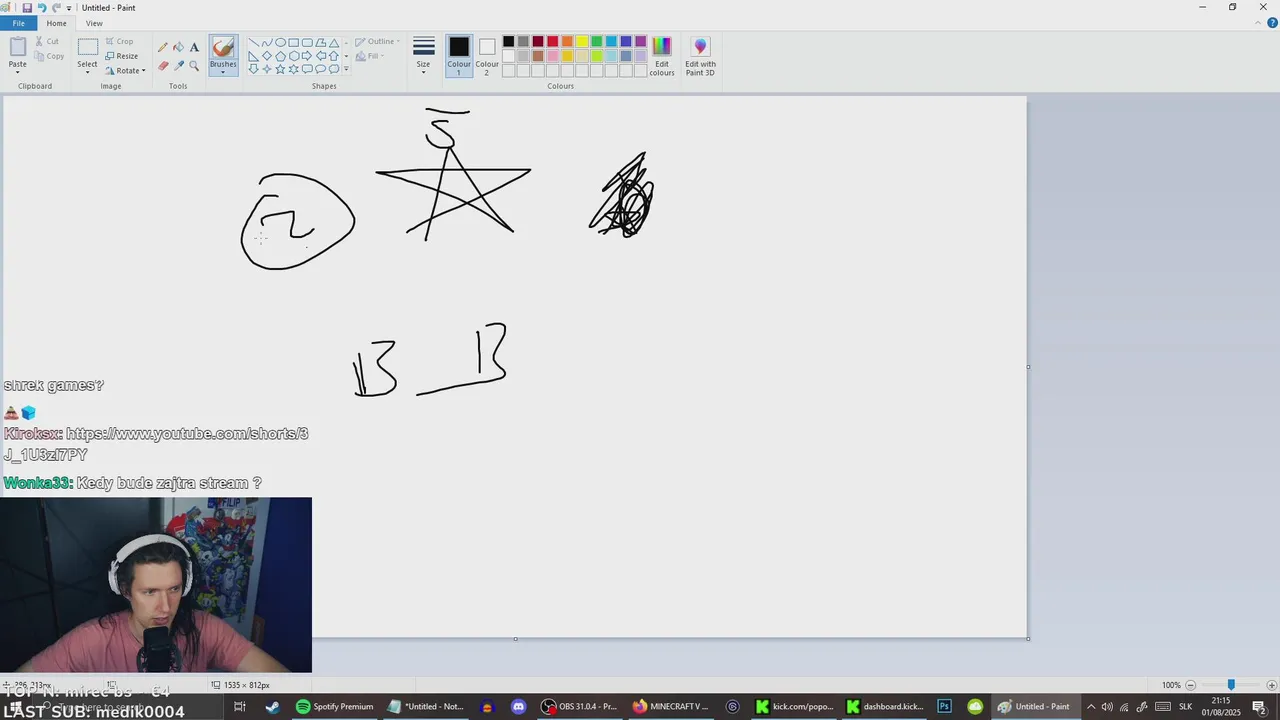Click the zoom in plus button

pyautogui.click(x=1271, y=685)
